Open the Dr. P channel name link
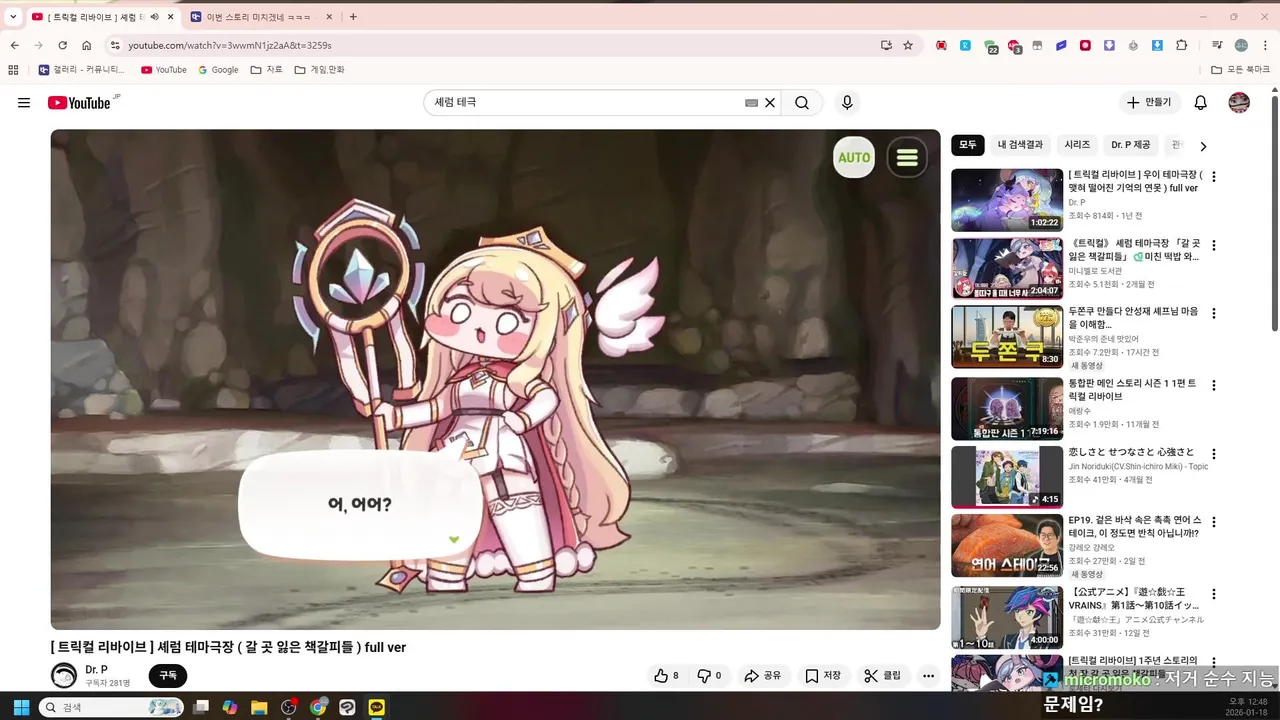This screenshot has width=1280, height=720. [96, 670]
